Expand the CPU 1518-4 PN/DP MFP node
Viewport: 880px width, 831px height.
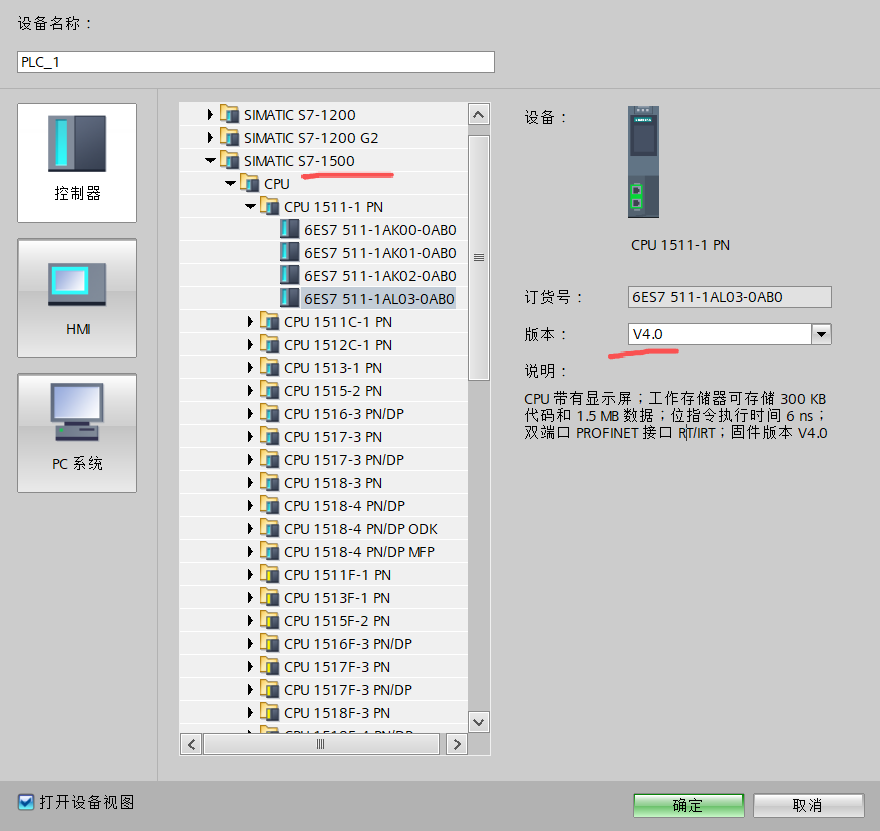(x=250, y=552)
